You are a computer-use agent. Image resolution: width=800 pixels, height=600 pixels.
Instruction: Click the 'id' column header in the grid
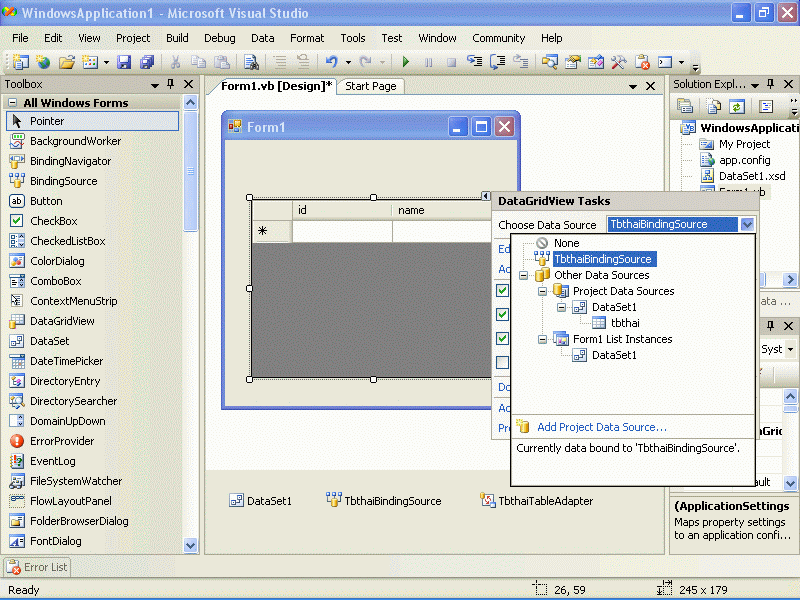342,210
